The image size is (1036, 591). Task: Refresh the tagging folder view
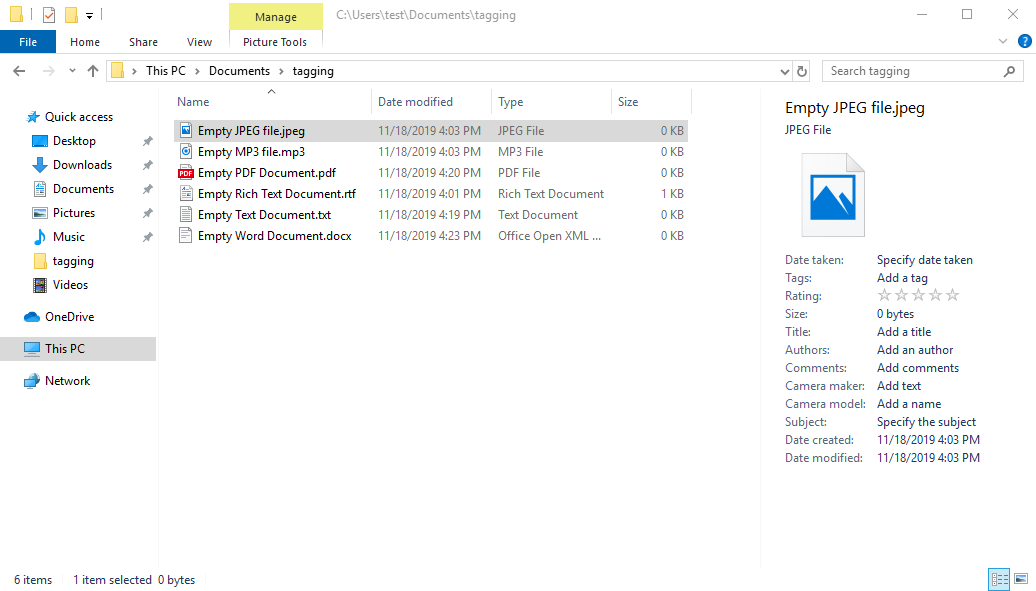click(x=801, y=70)
